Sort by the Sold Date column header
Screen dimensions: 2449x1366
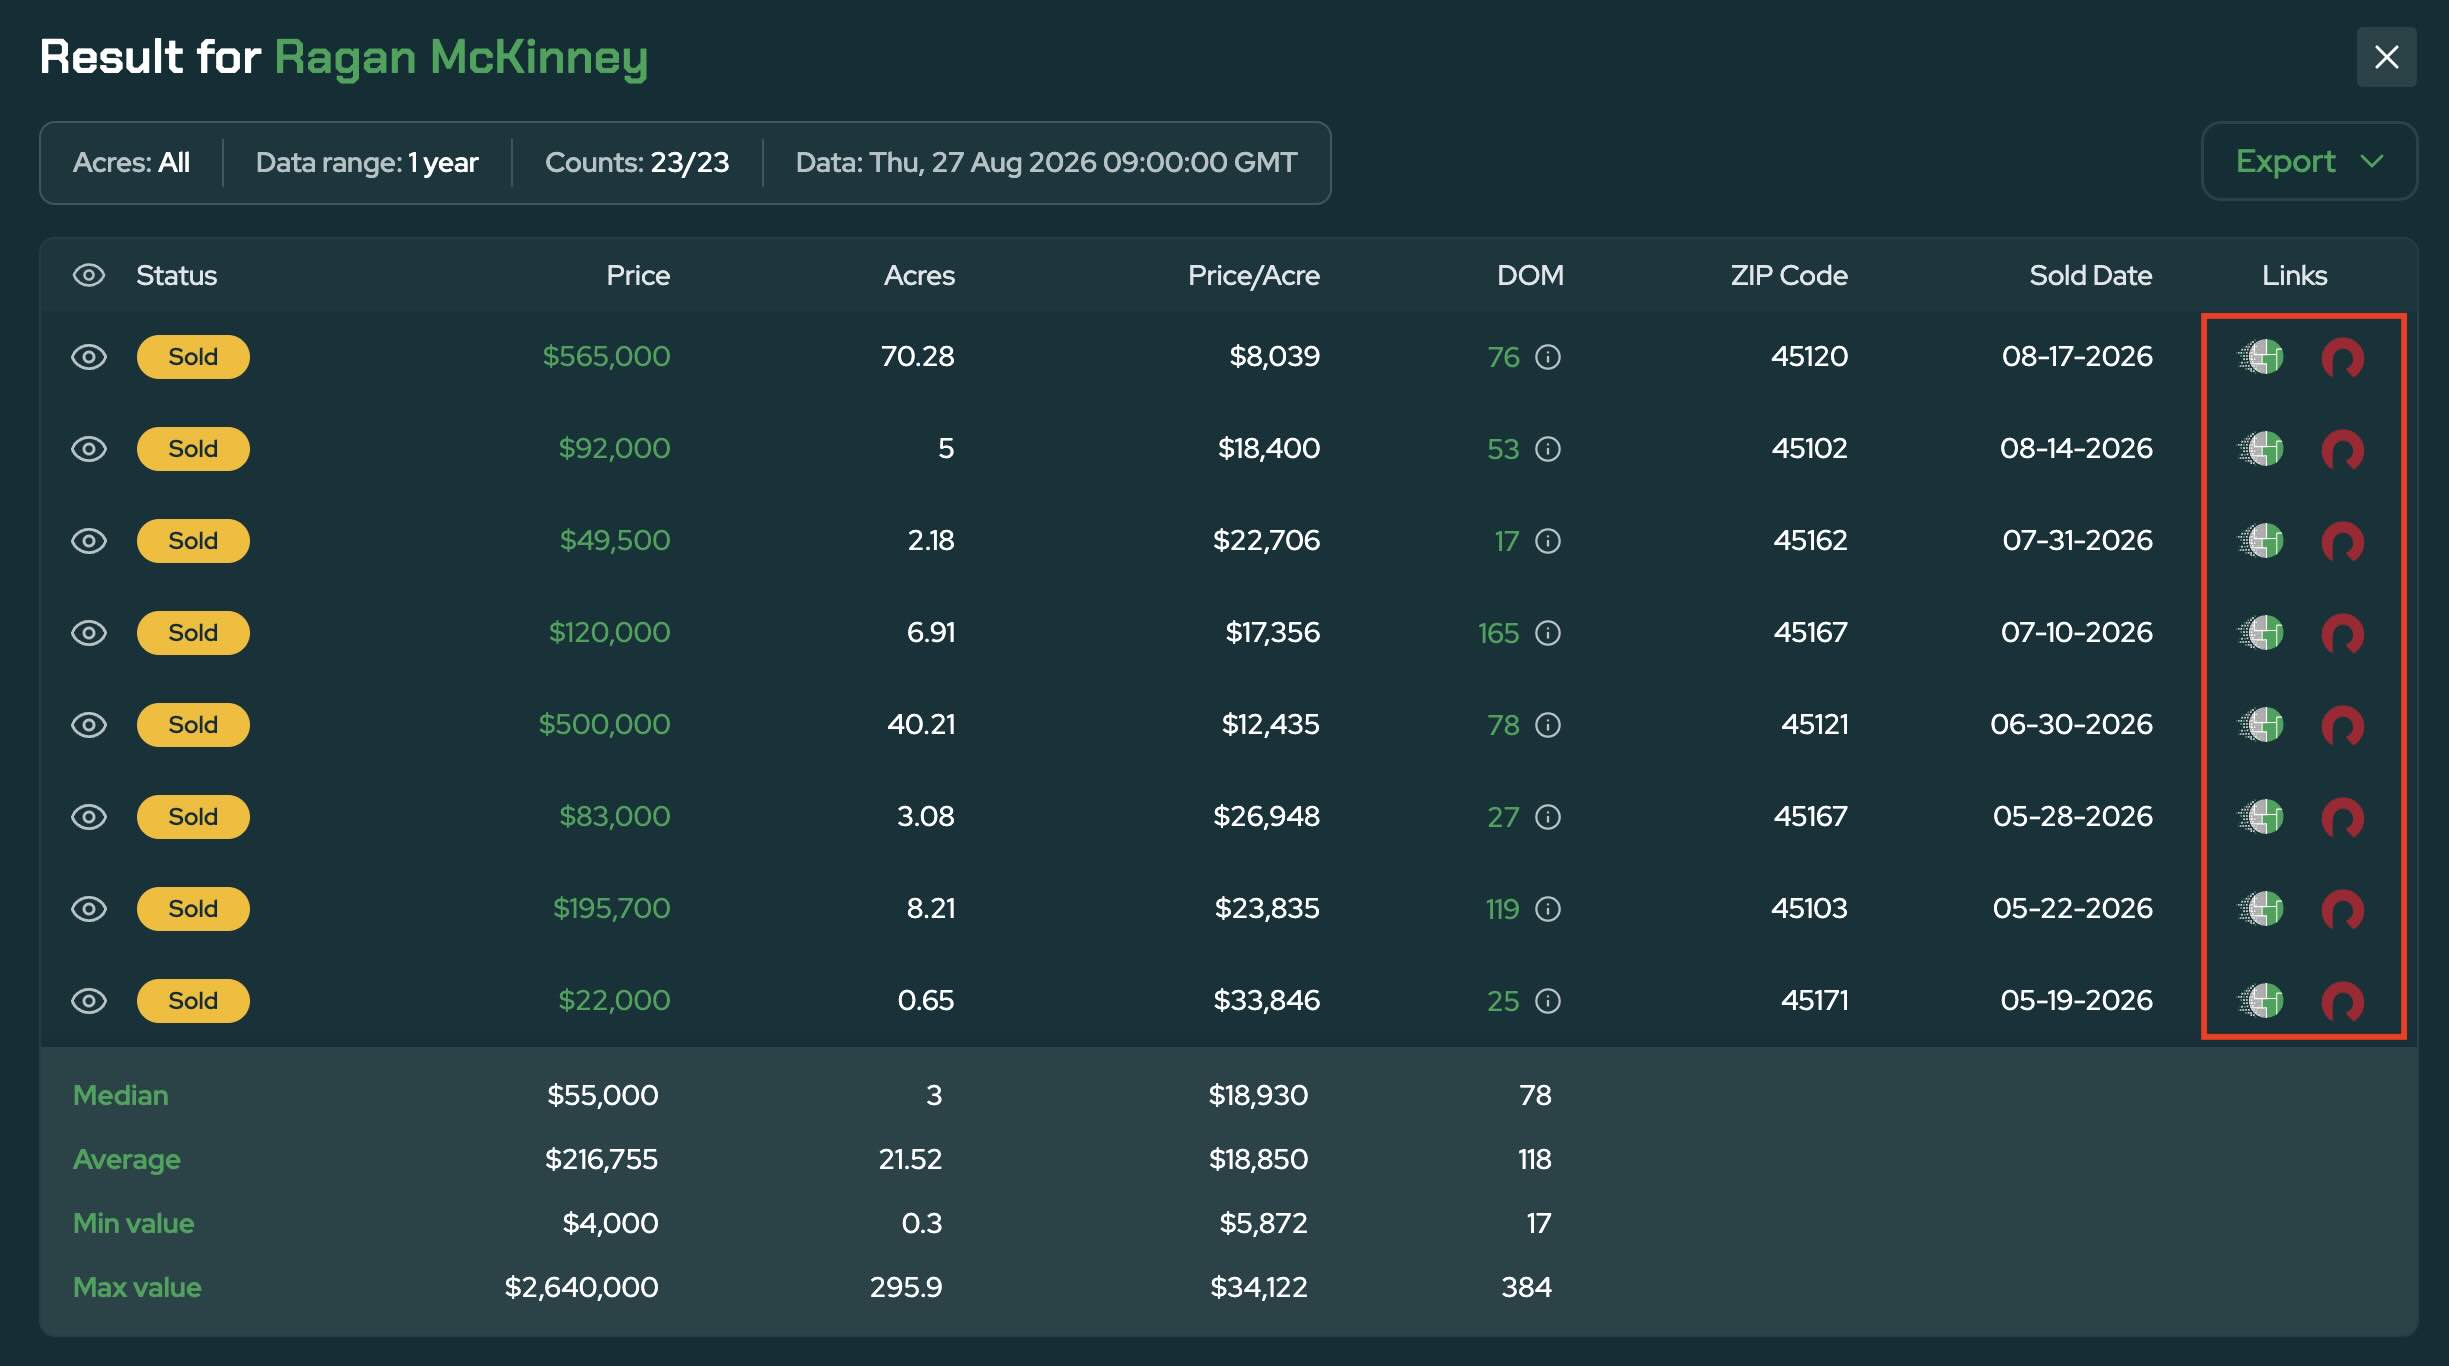[x=2090, y=275]
